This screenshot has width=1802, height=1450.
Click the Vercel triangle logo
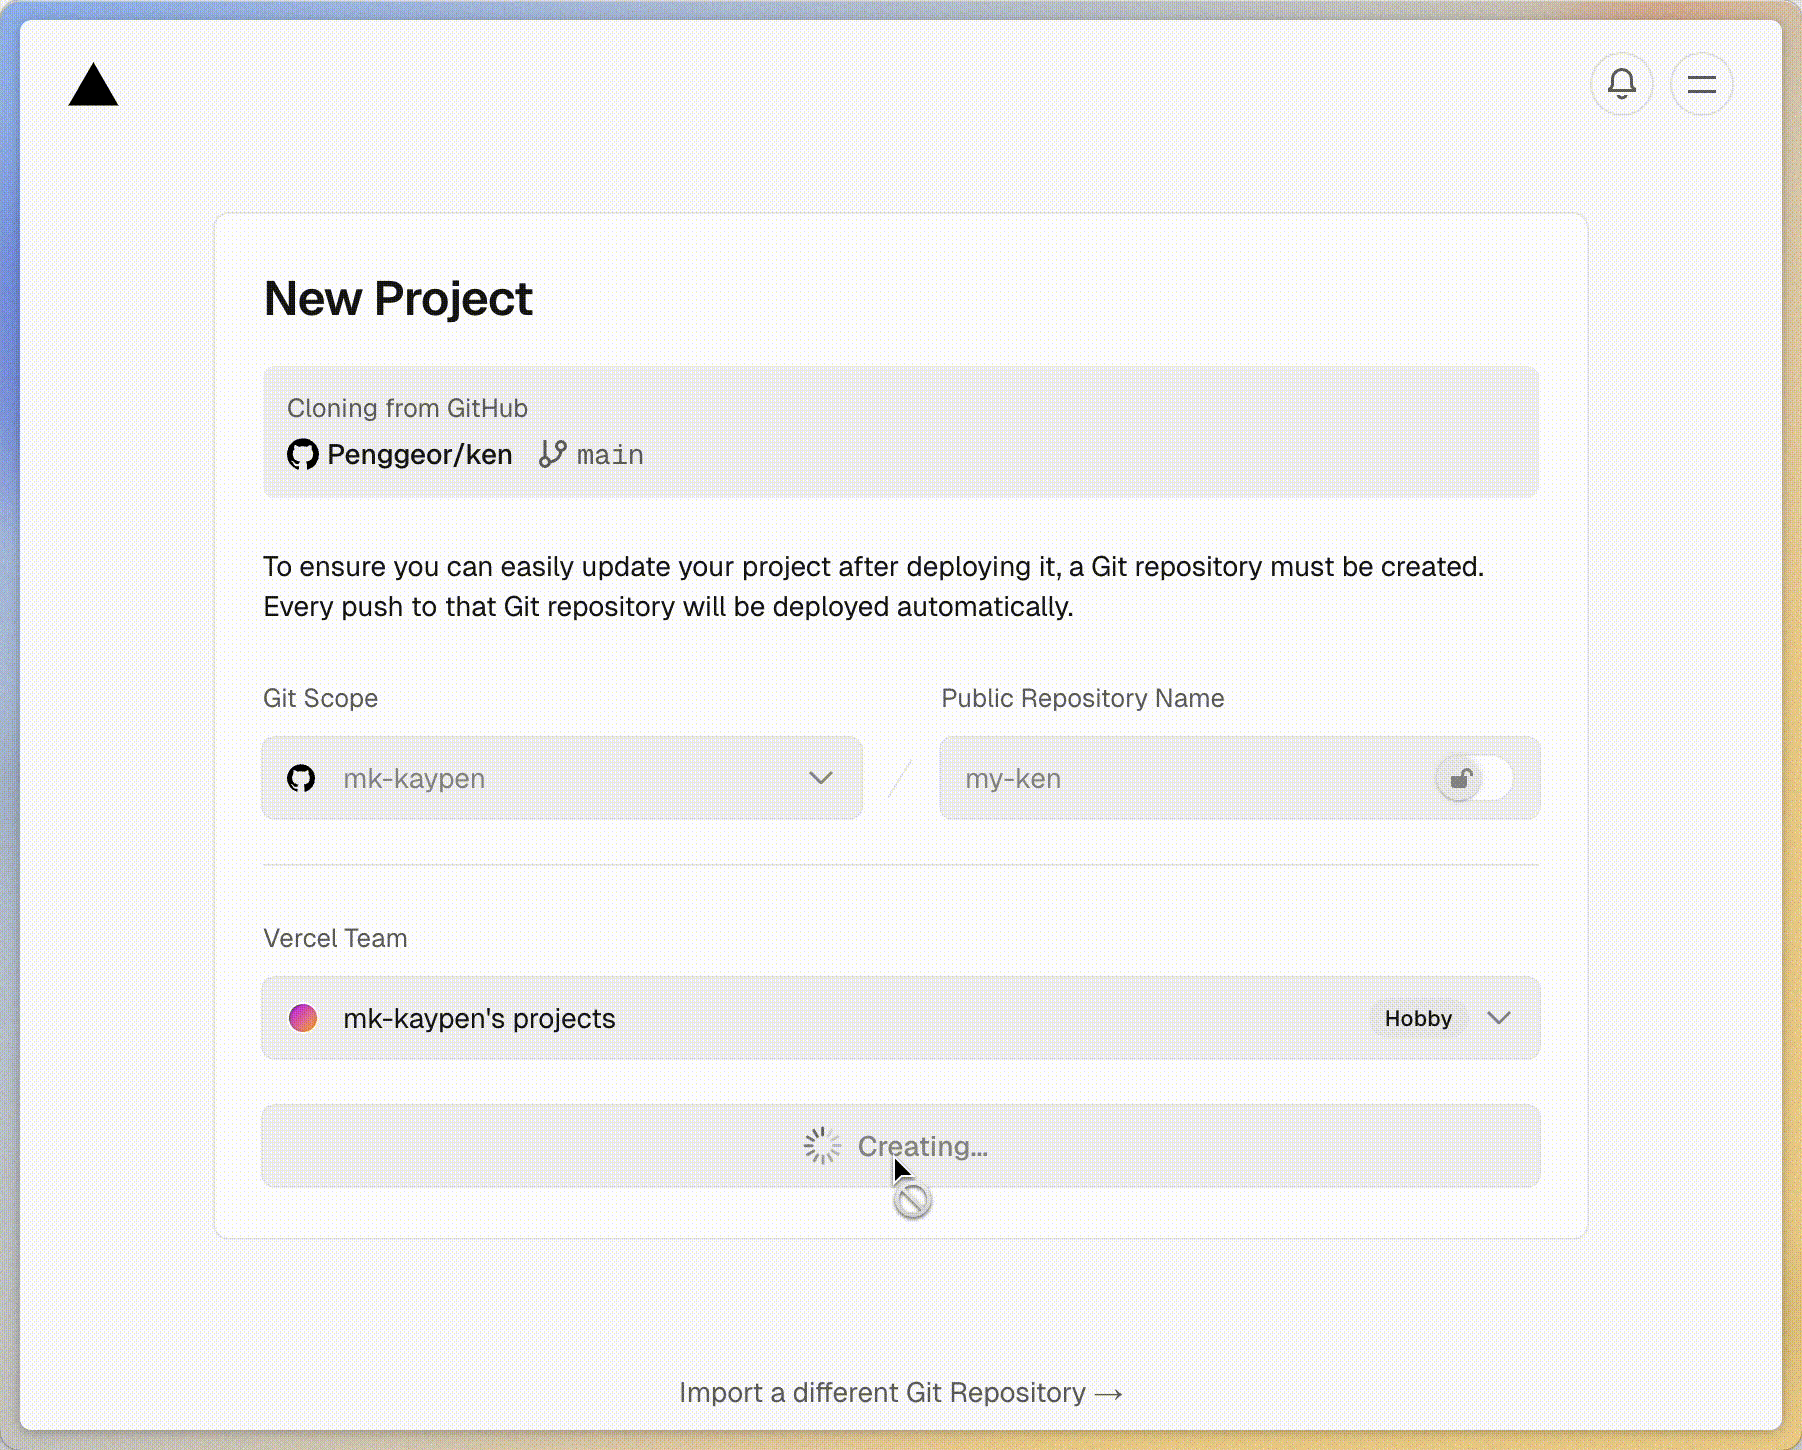[x=93, y=84]
